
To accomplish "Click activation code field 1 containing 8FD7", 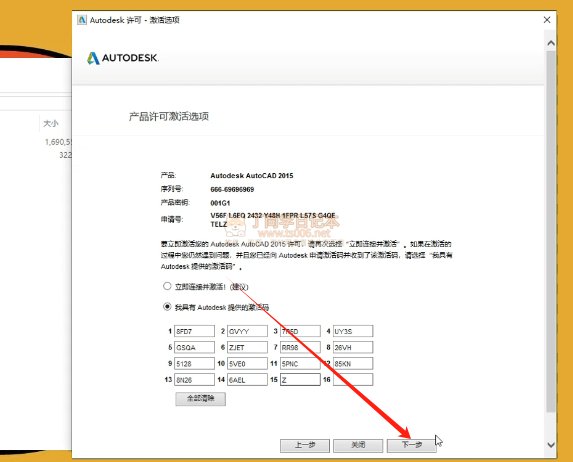I will tap(194, 331).
